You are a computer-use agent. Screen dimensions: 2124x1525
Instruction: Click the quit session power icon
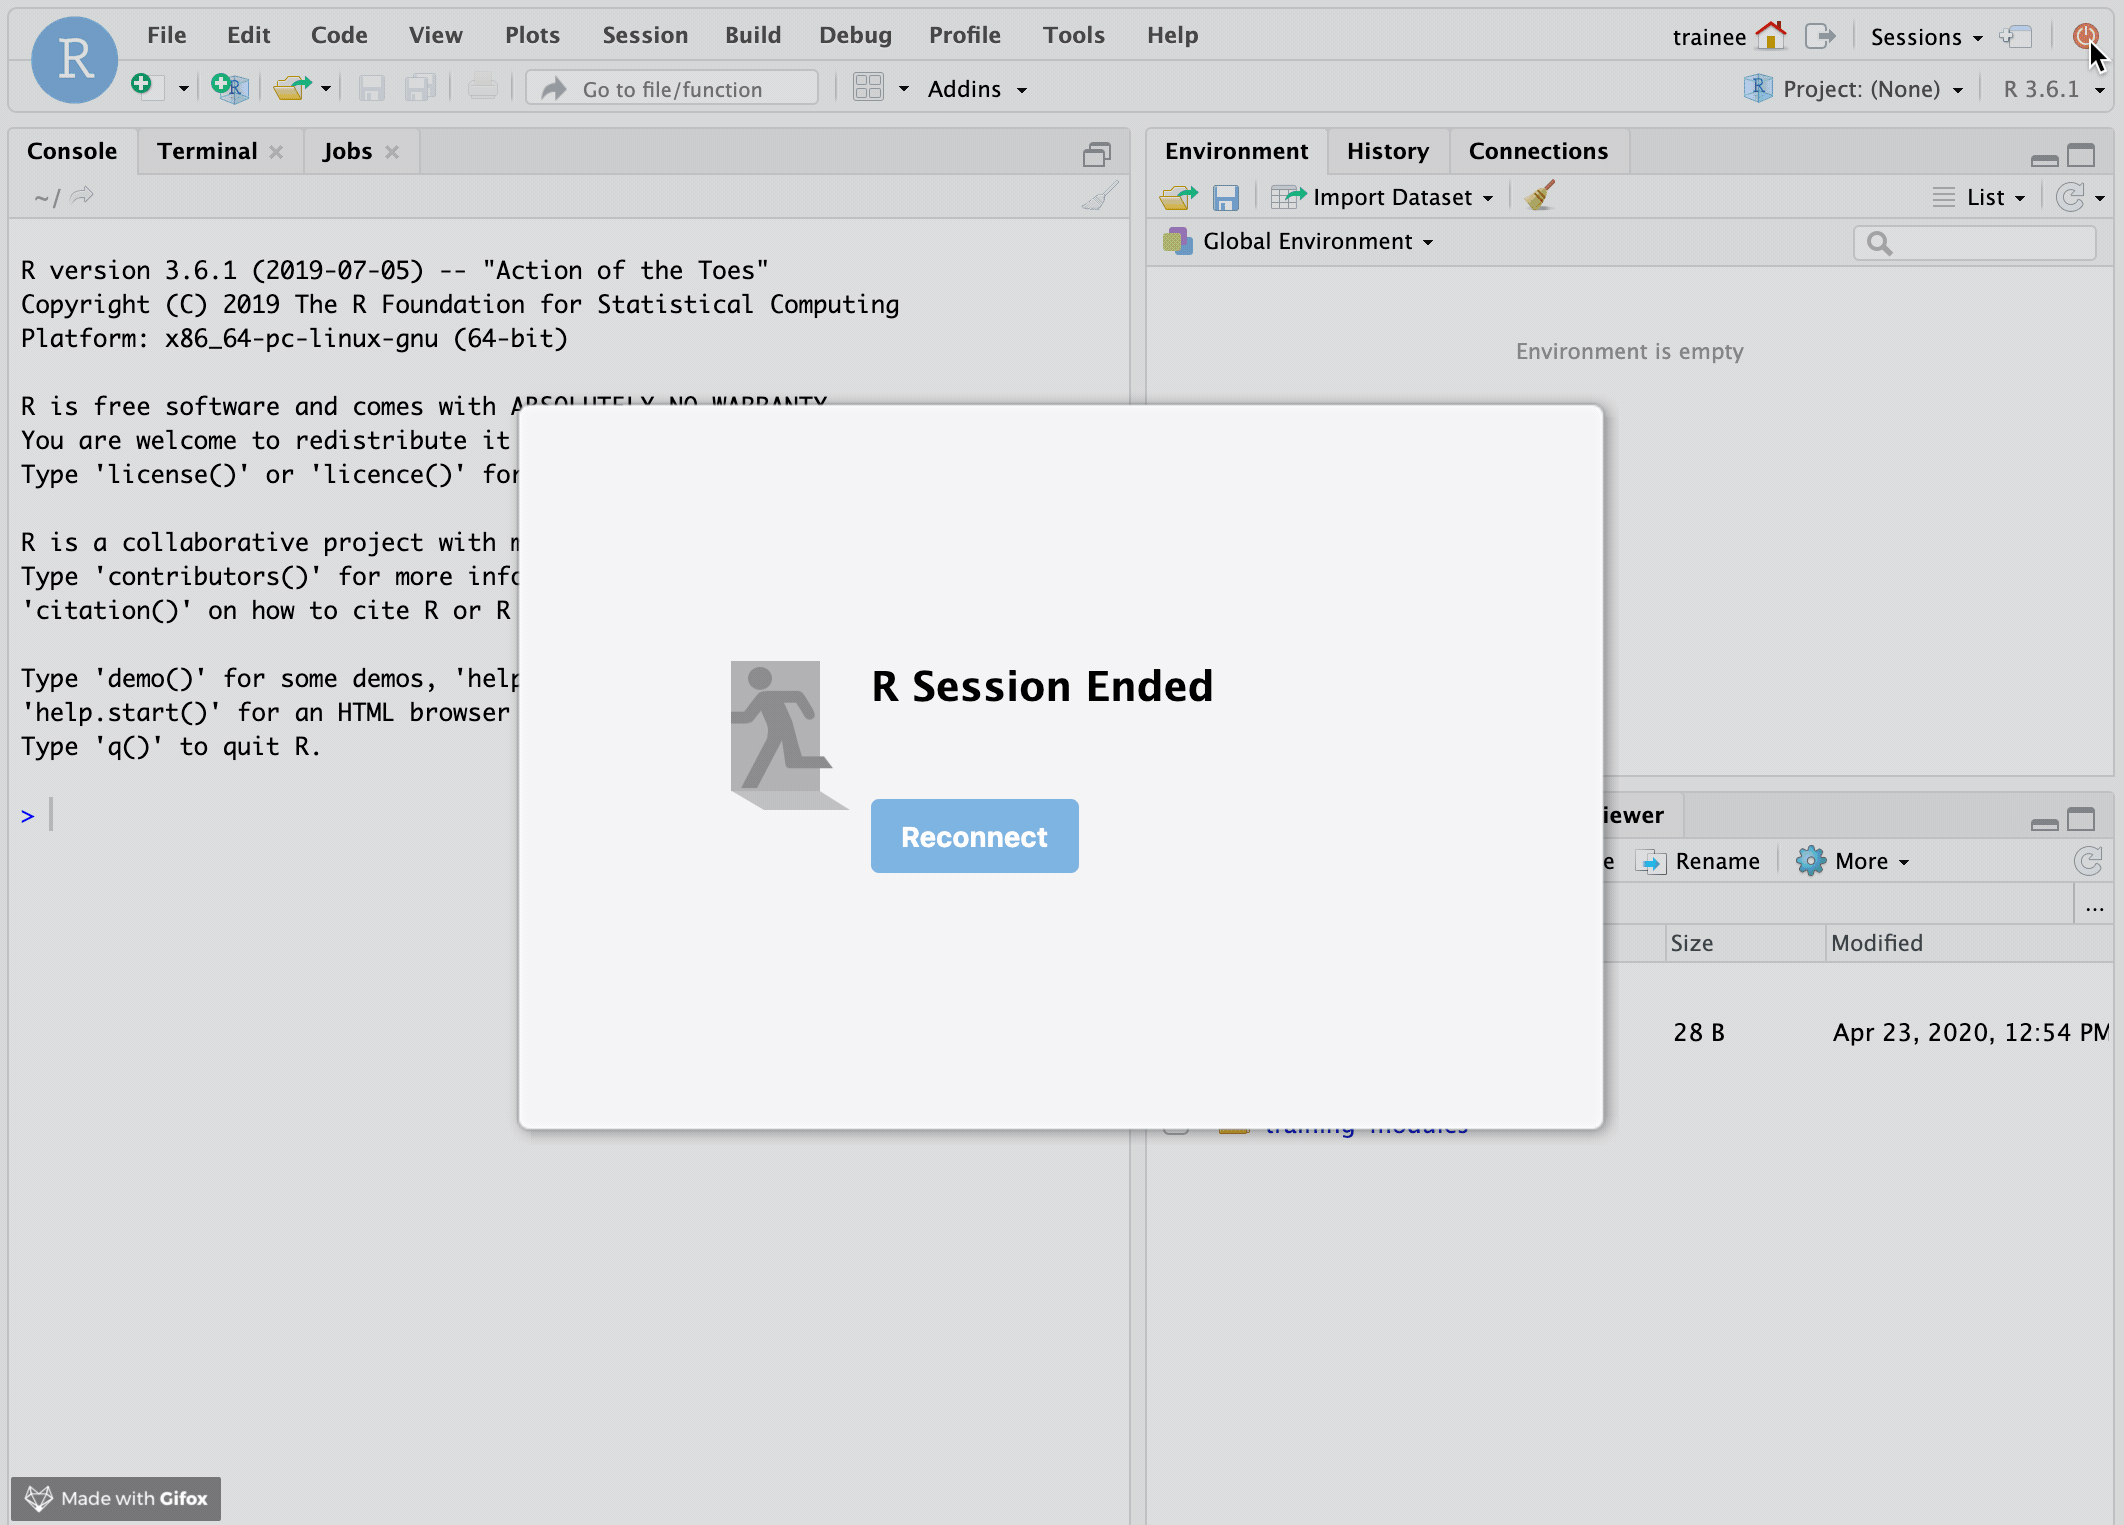click(2084, 36)
